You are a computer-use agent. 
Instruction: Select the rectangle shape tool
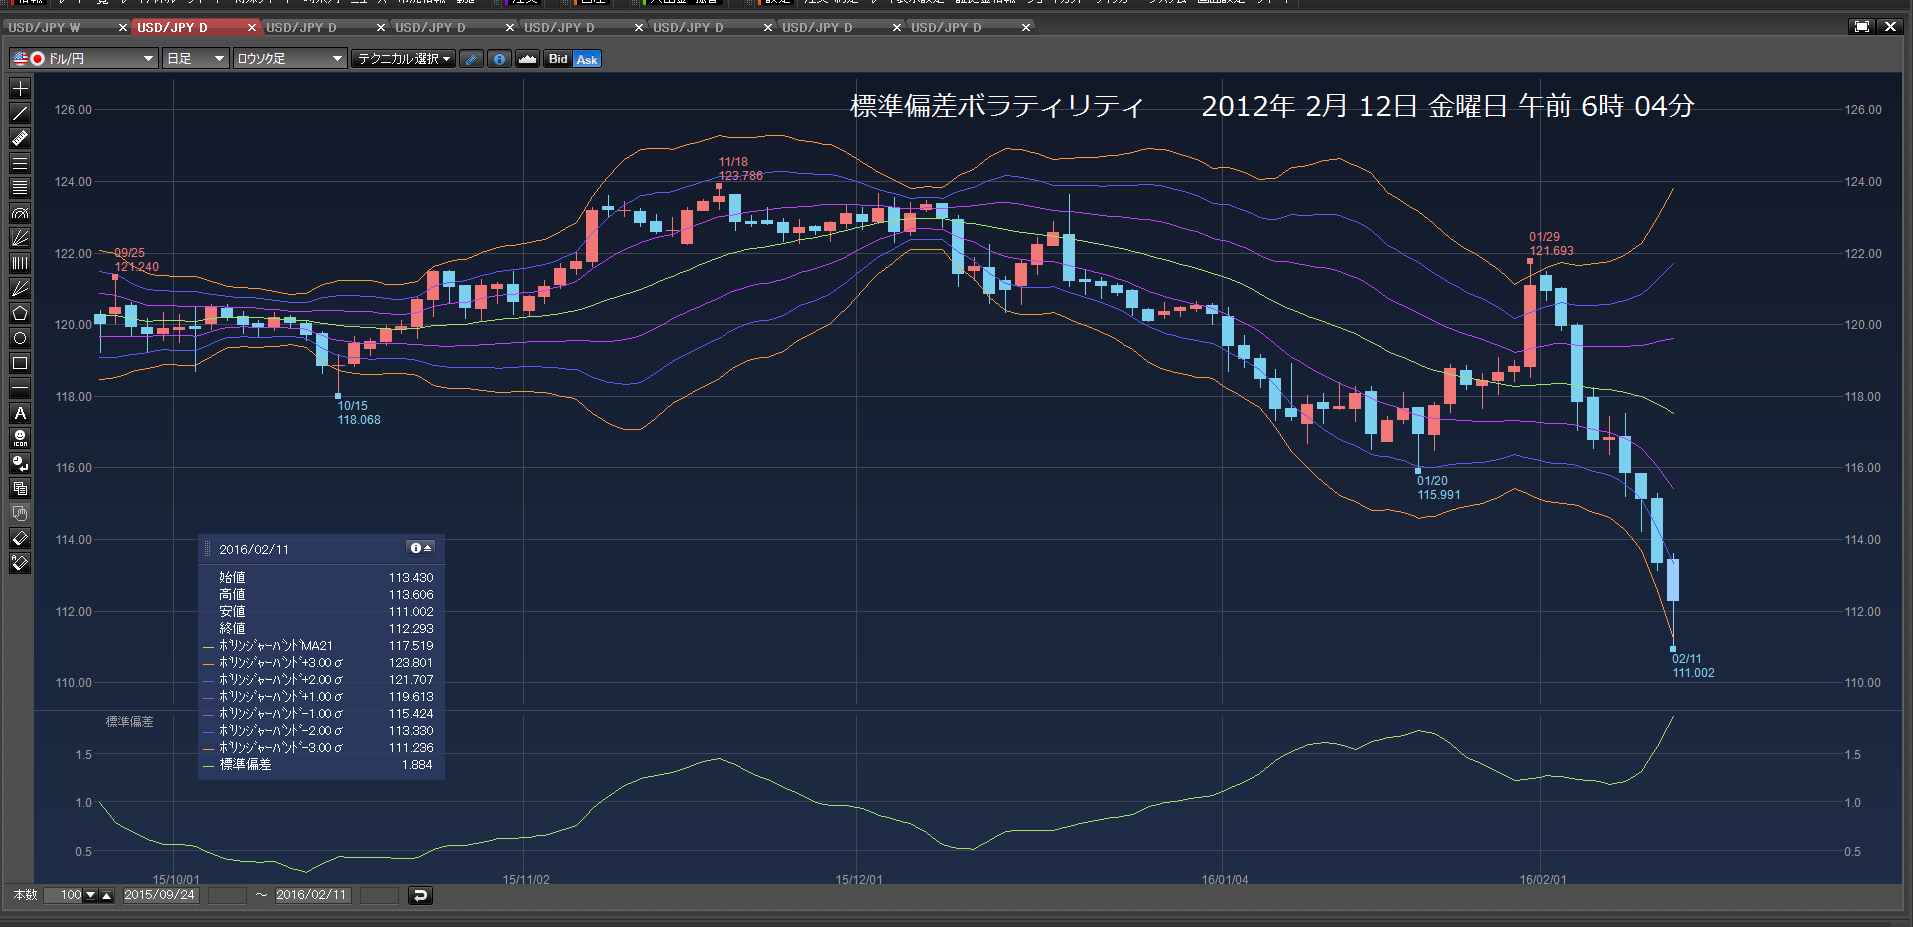pyautogui.click(x=20, y=363)
